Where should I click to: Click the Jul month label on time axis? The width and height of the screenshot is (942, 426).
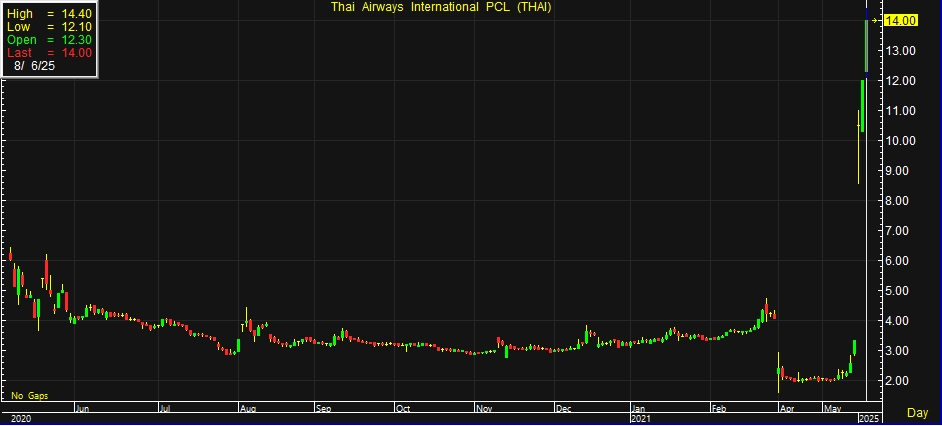coord(165,409)
